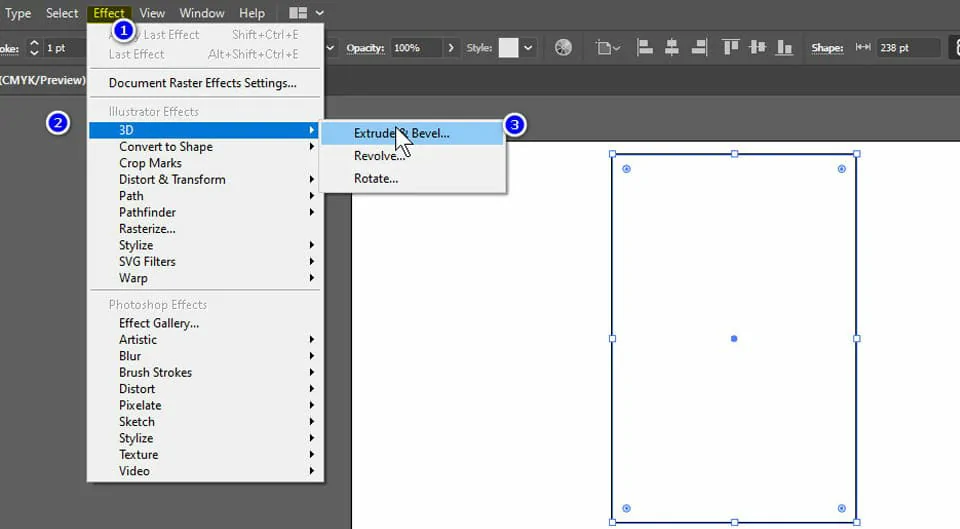This screenshot has height=529, width=960.
Task: Click the Shape properties link
Action: coord(827,48)
